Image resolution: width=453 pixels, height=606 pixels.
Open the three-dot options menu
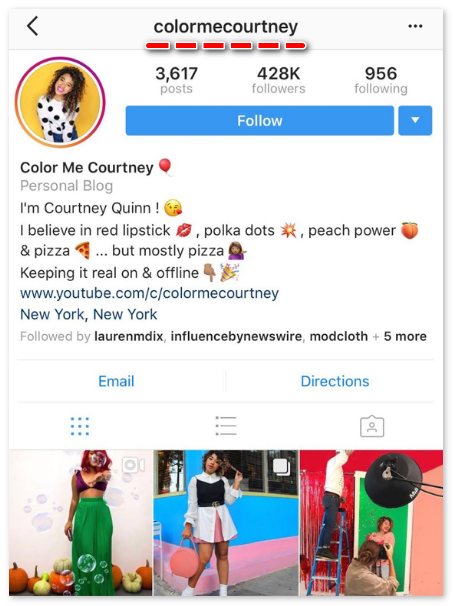coord(415,26)
